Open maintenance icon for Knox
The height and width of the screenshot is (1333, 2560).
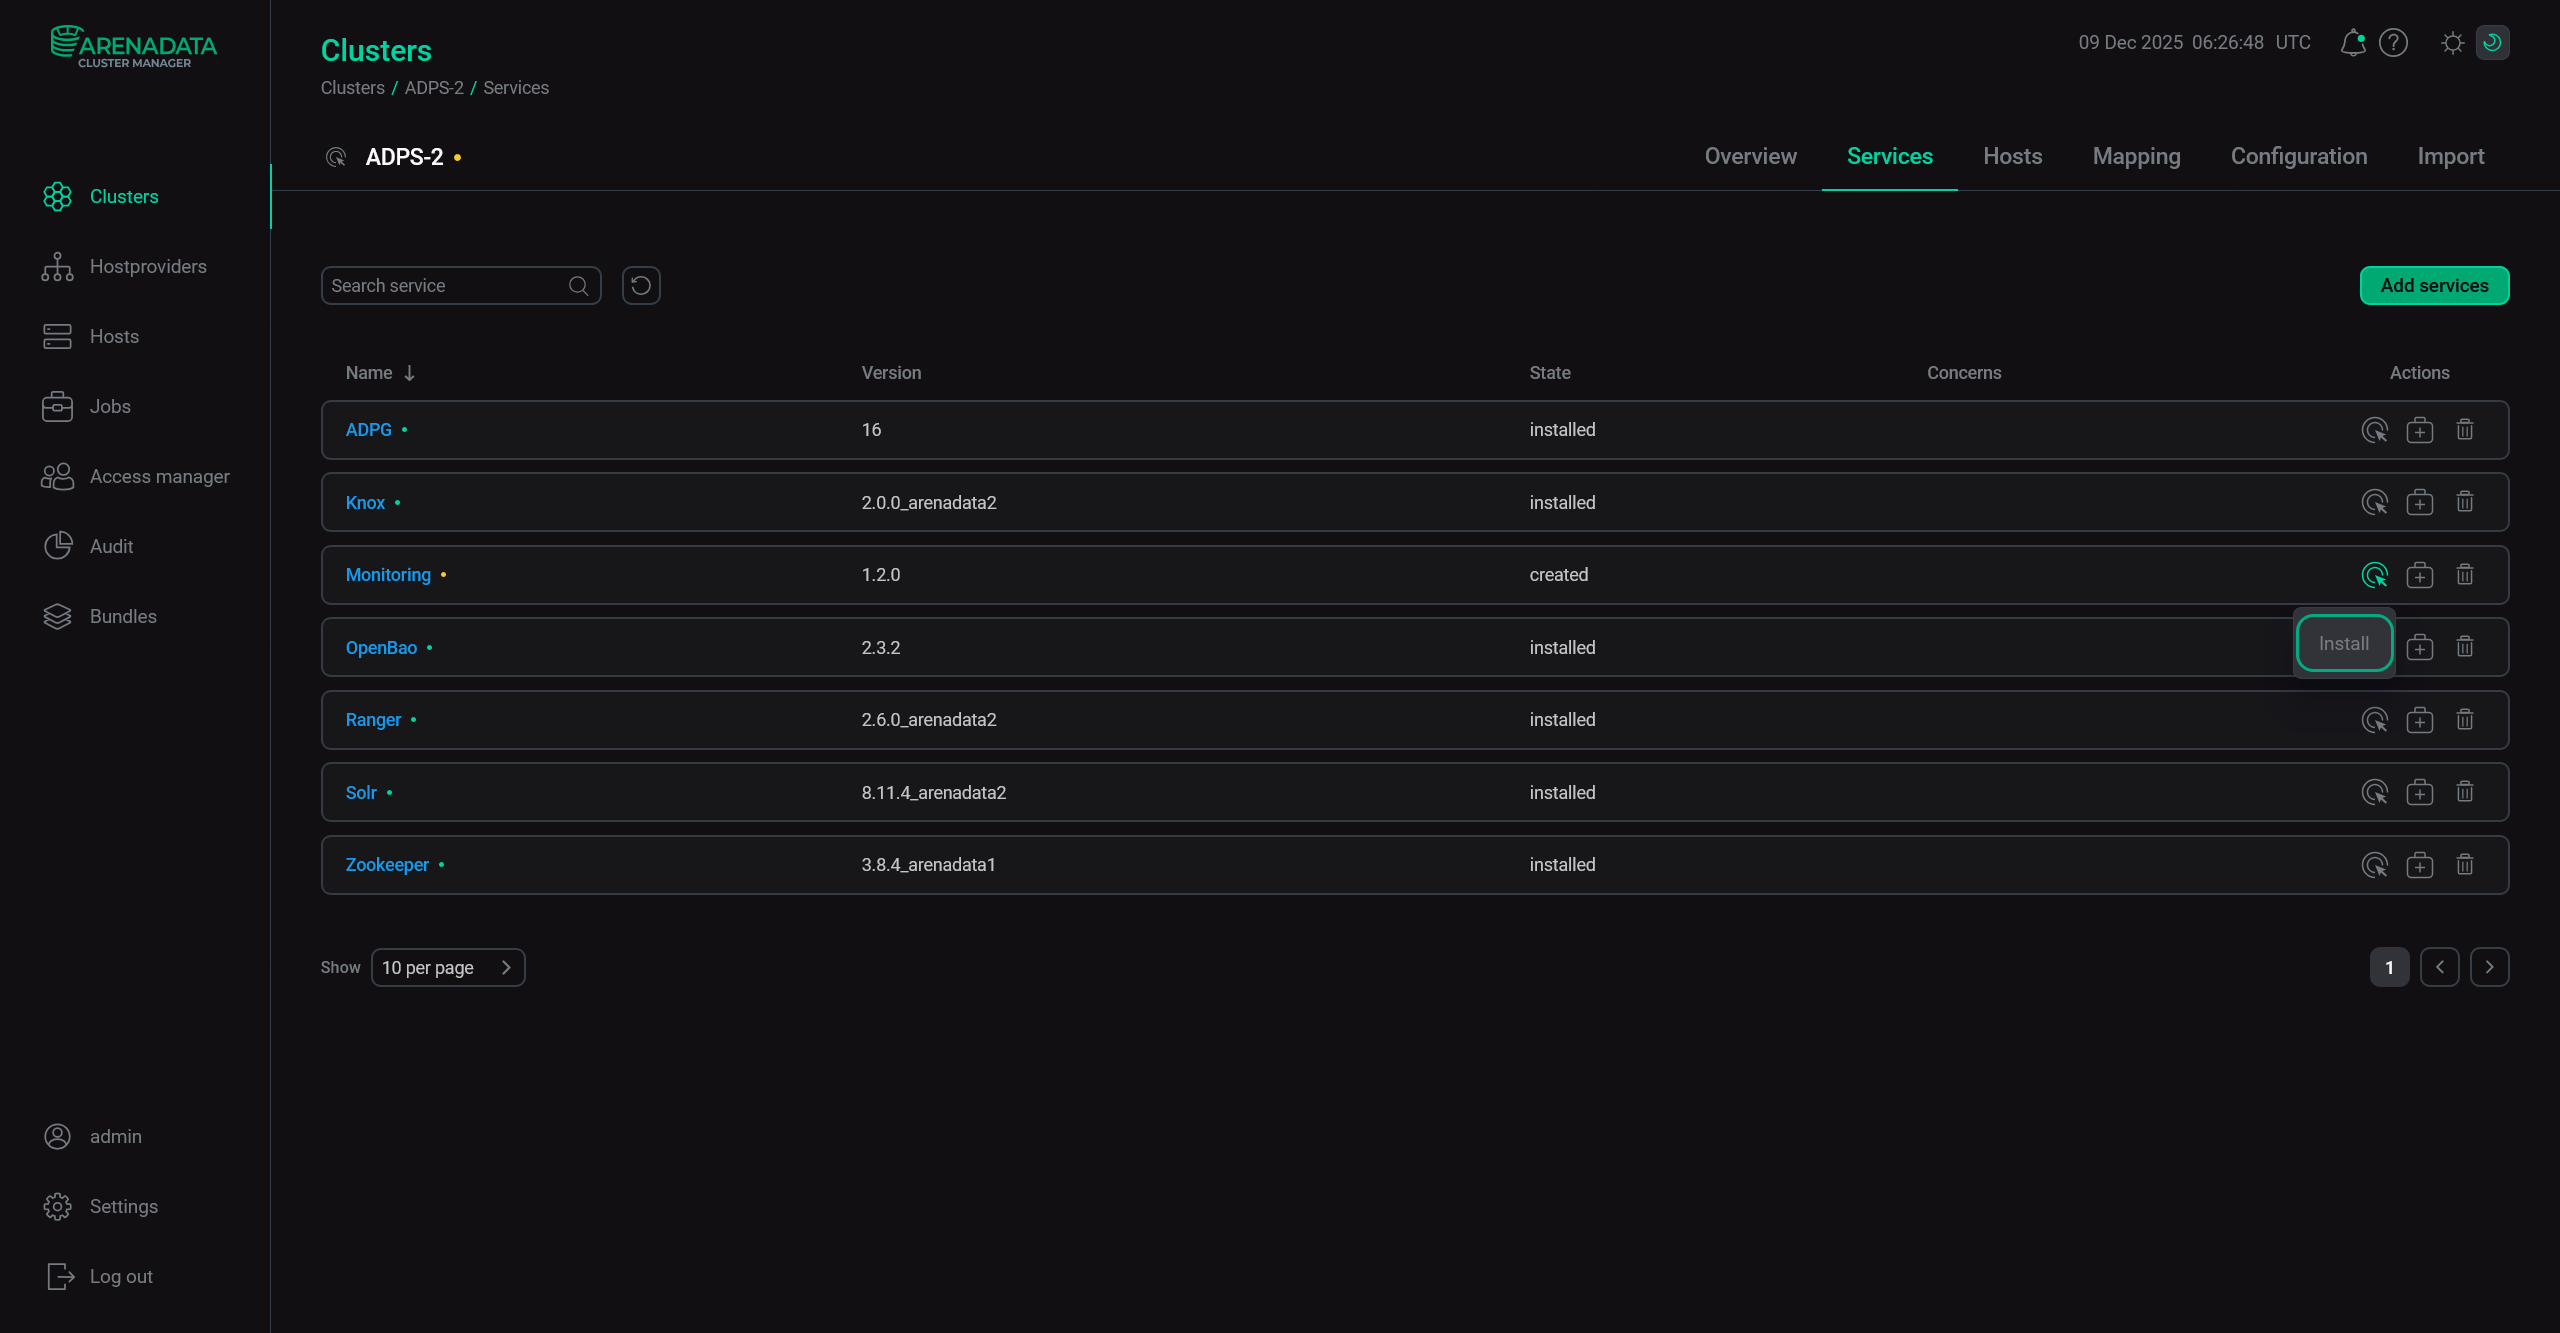click(x=2419, y=502)
